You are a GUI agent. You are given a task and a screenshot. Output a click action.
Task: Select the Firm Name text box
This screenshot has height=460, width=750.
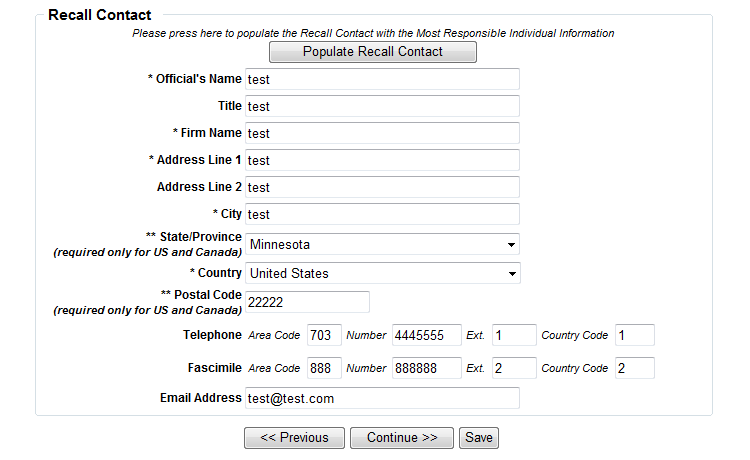pyautogui.click(x=382, y=133)
